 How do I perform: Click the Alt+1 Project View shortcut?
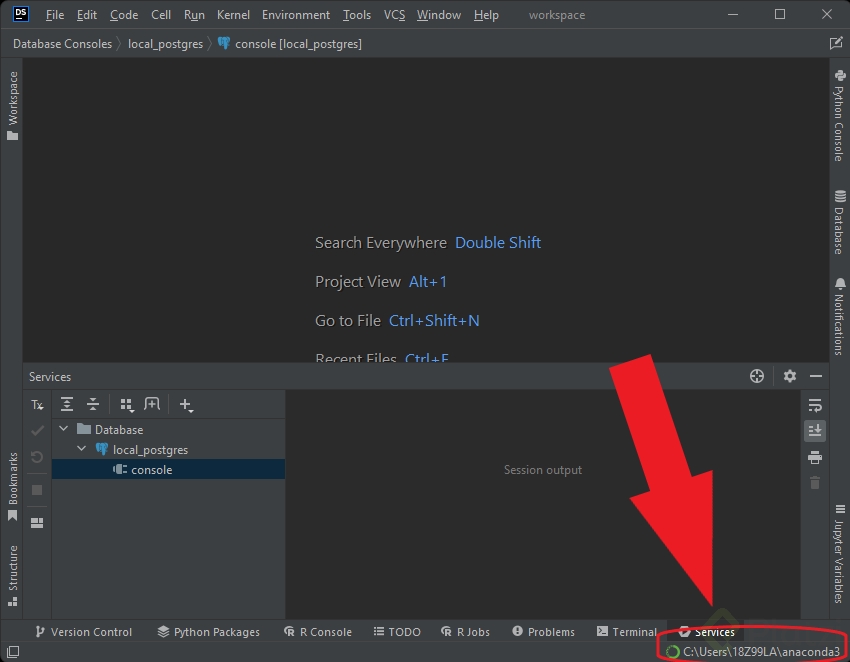[x=428, y=281]
